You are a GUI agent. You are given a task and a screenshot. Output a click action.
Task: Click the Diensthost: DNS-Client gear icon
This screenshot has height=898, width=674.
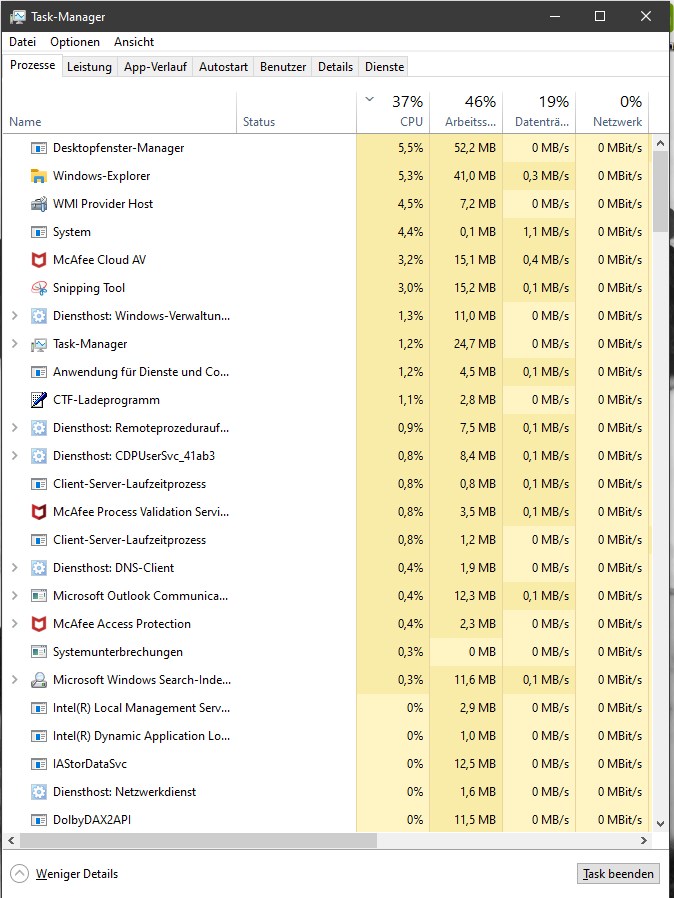coord(38,568)
